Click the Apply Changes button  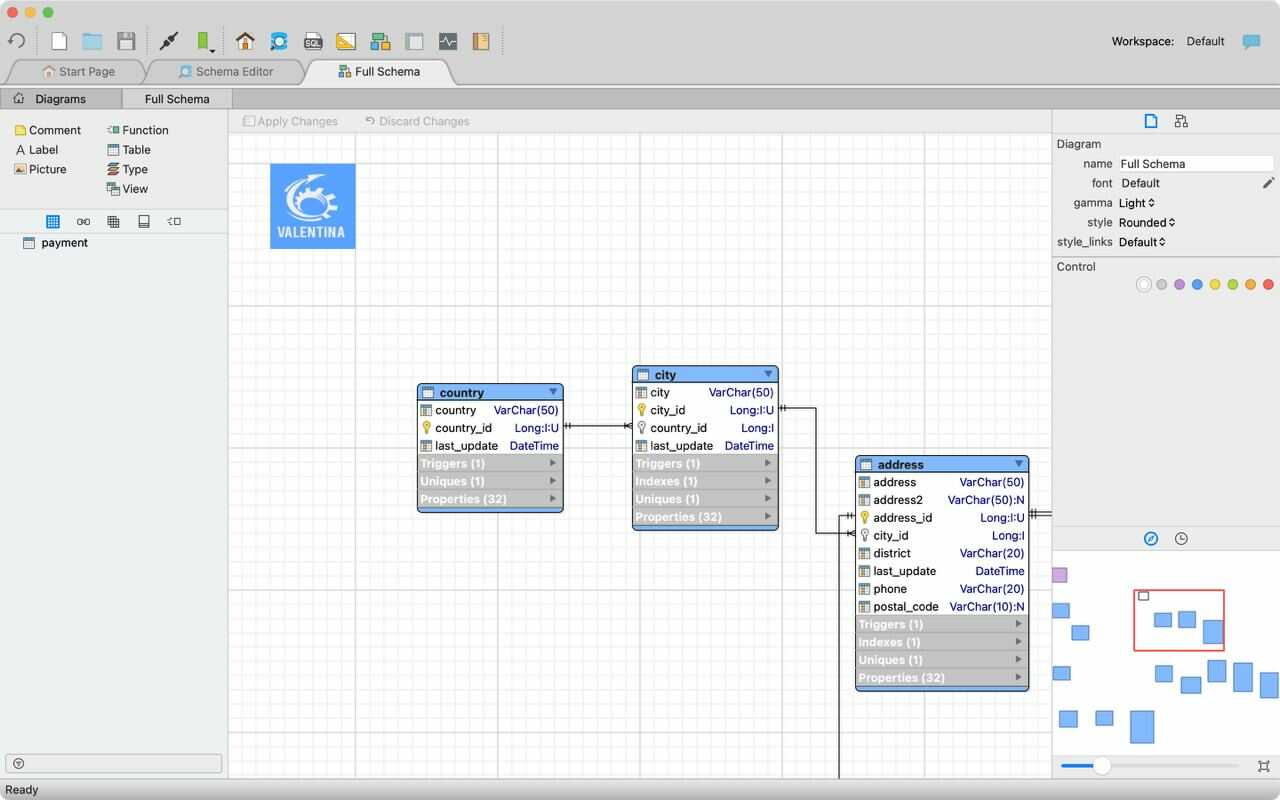pos(290,122)
